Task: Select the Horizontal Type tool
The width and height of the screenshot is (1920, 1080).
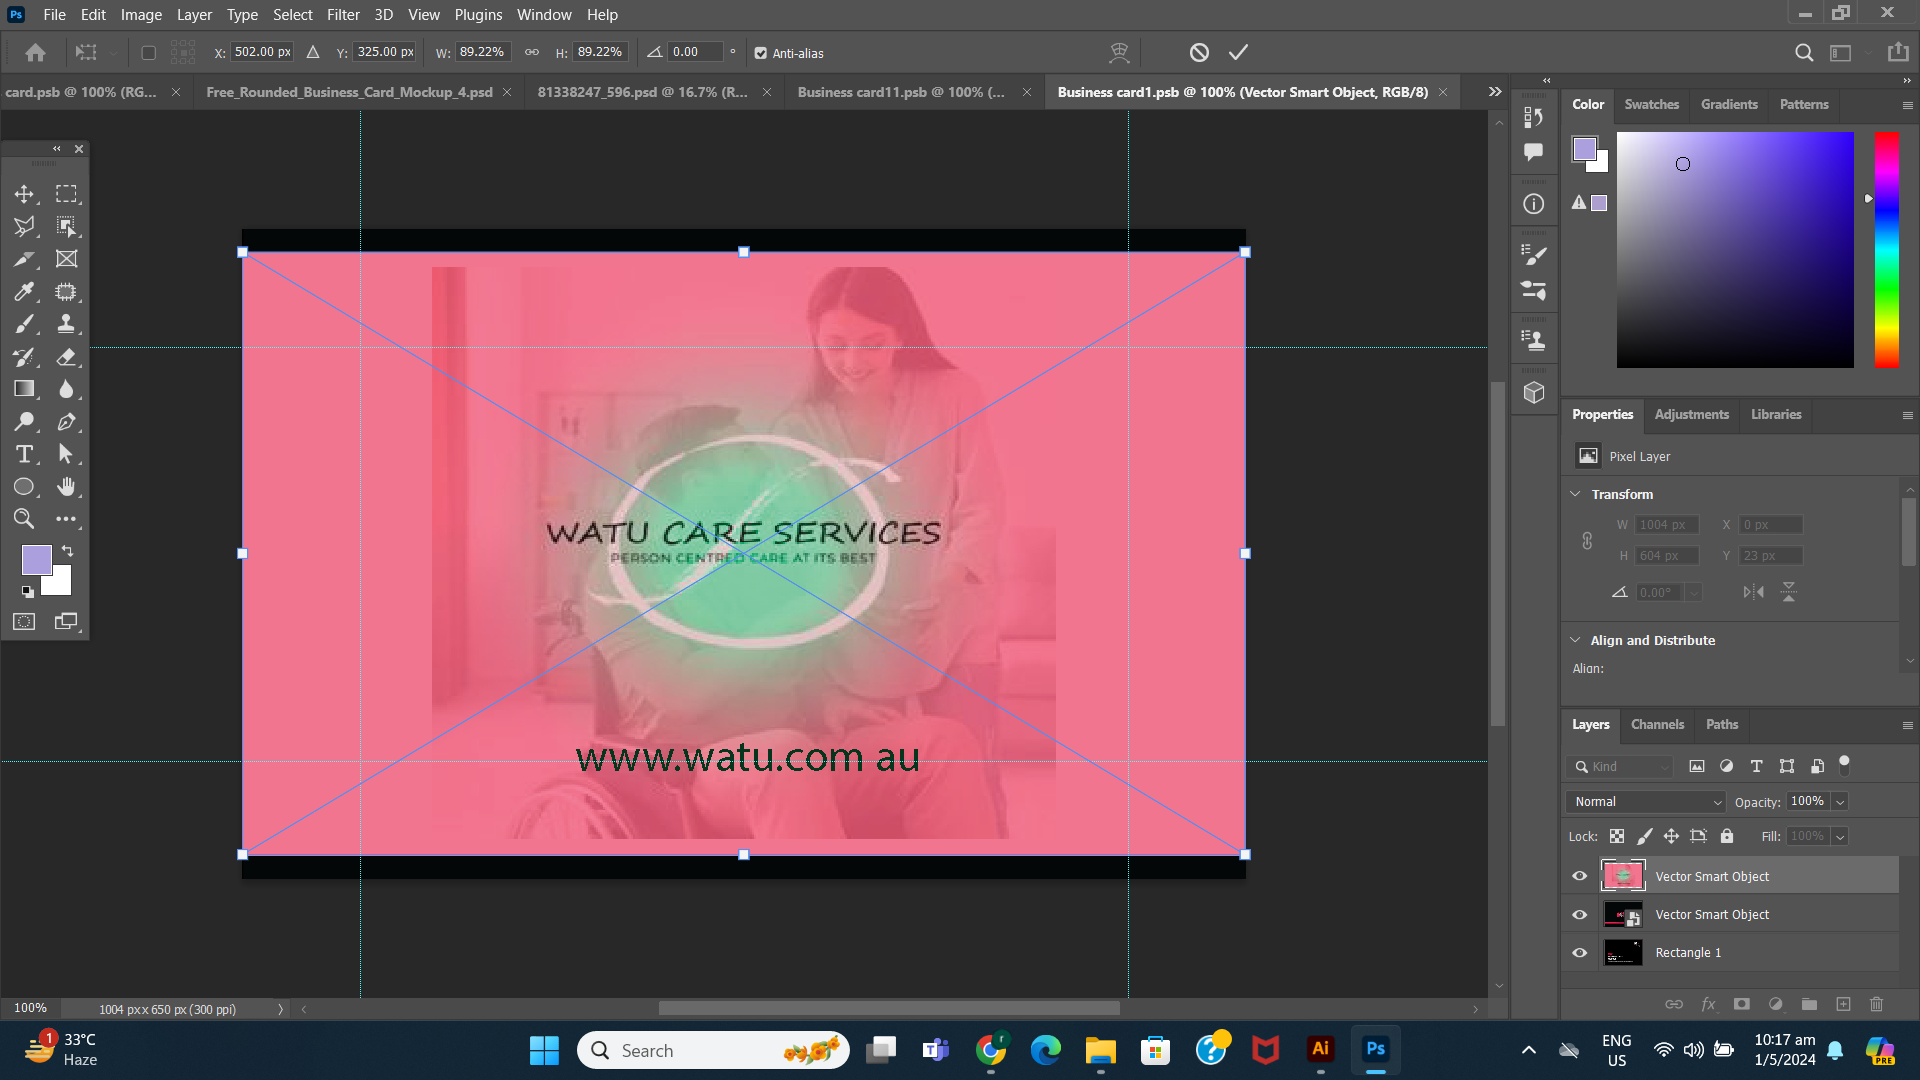Action: tap(25, 454)
